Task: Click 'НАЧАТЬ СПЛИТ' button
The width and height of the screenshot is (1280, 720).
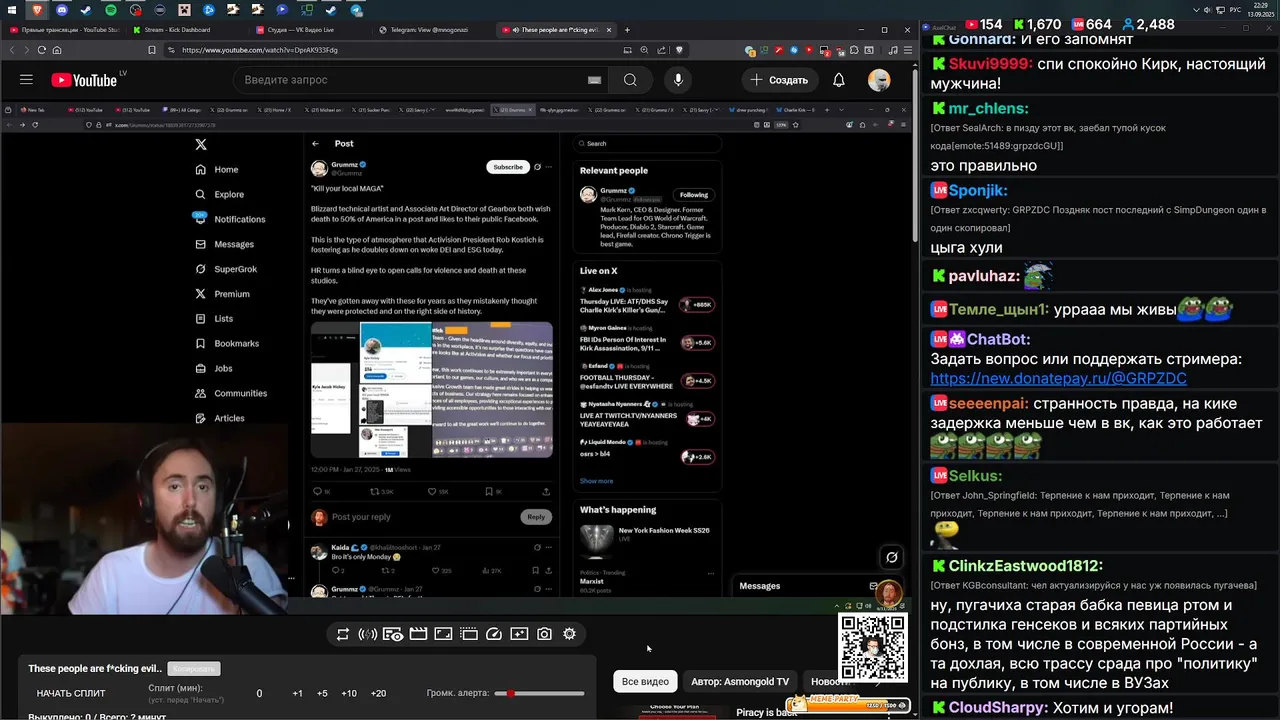Action: [x=71, y=693]
